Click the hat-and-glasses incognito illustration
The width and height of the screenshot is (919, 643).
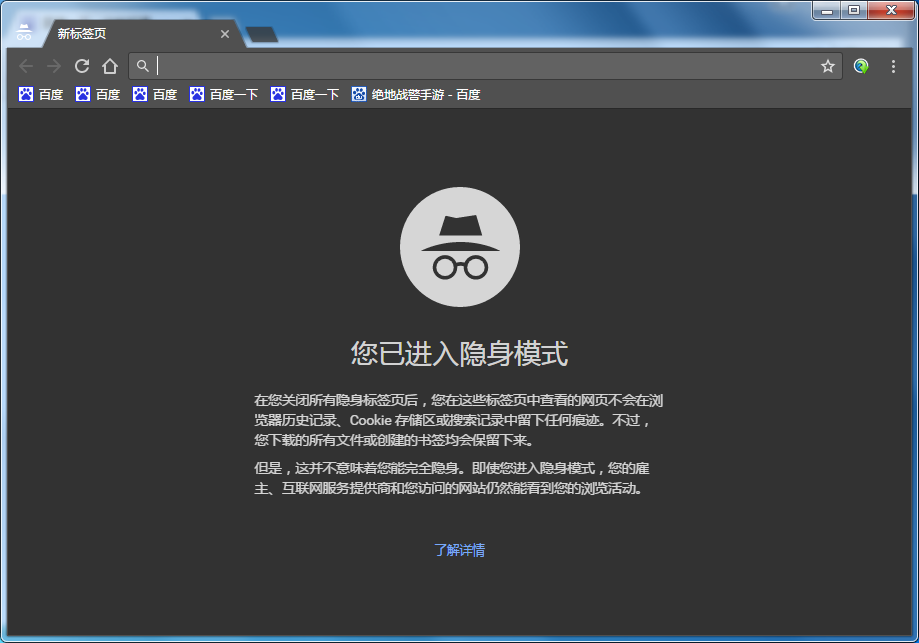tap(459, 247)
